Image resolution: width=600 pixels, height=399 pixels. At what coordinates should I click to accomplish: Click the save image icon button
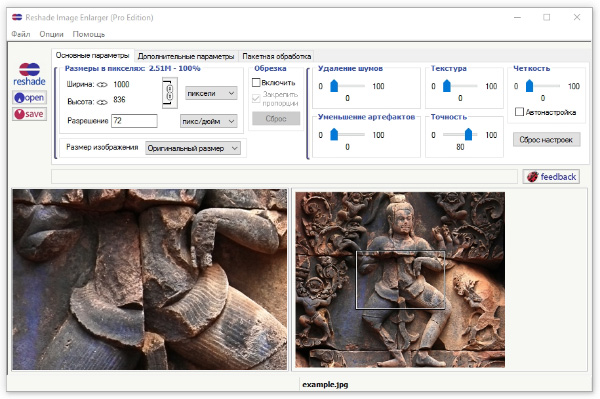[29, 114]
